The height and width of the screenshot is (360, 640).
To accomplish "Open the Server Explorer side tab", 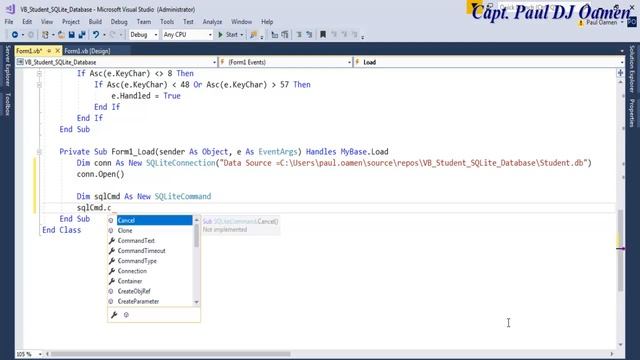I will (x=7, y=66).
